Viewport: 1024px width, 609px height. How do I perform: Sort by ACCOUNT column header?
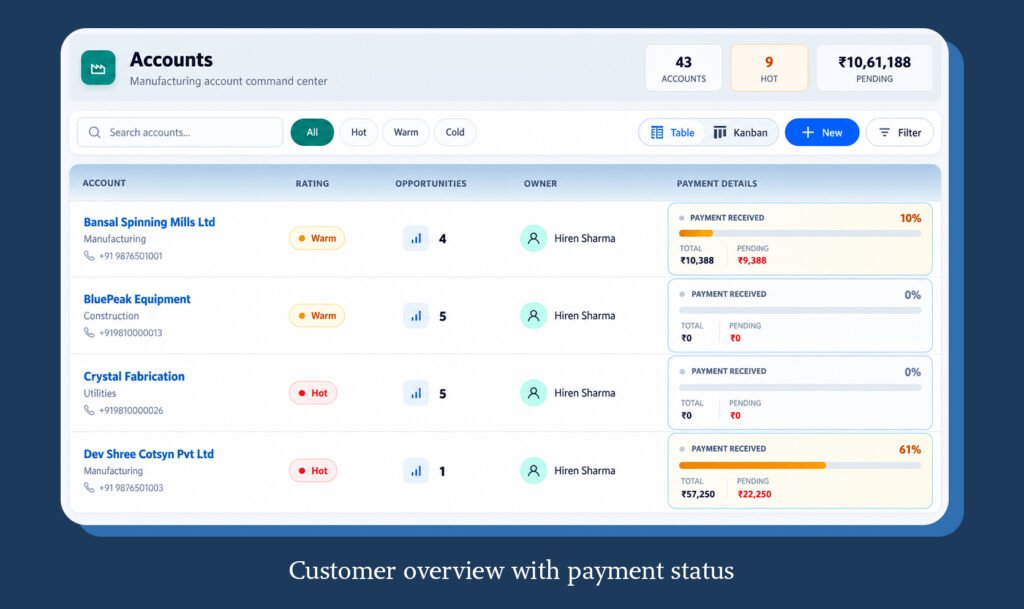point(104,183)
